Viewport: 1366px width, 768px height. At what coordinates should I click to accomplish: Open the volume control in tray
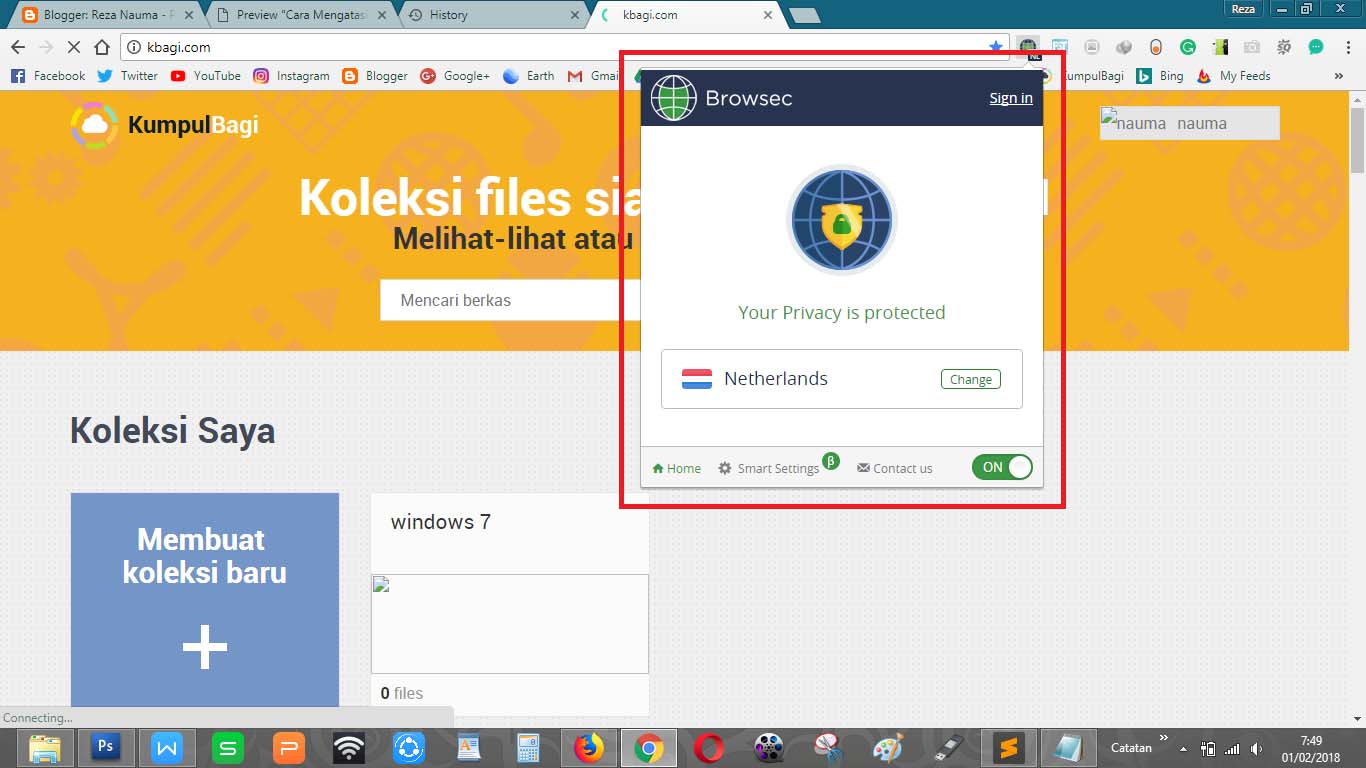(x=1255, y=748)
